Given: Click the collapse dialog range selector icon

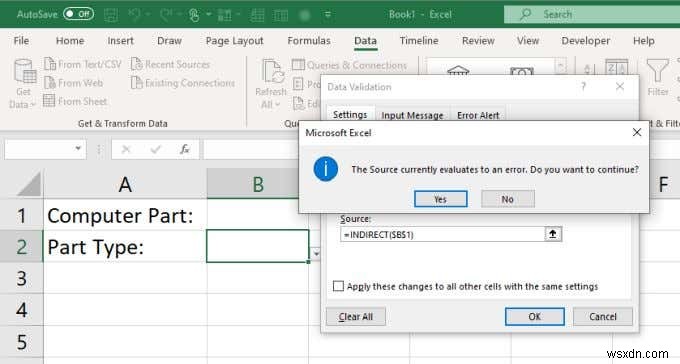Looking at the screenshot, I should (x=553, y=234).
